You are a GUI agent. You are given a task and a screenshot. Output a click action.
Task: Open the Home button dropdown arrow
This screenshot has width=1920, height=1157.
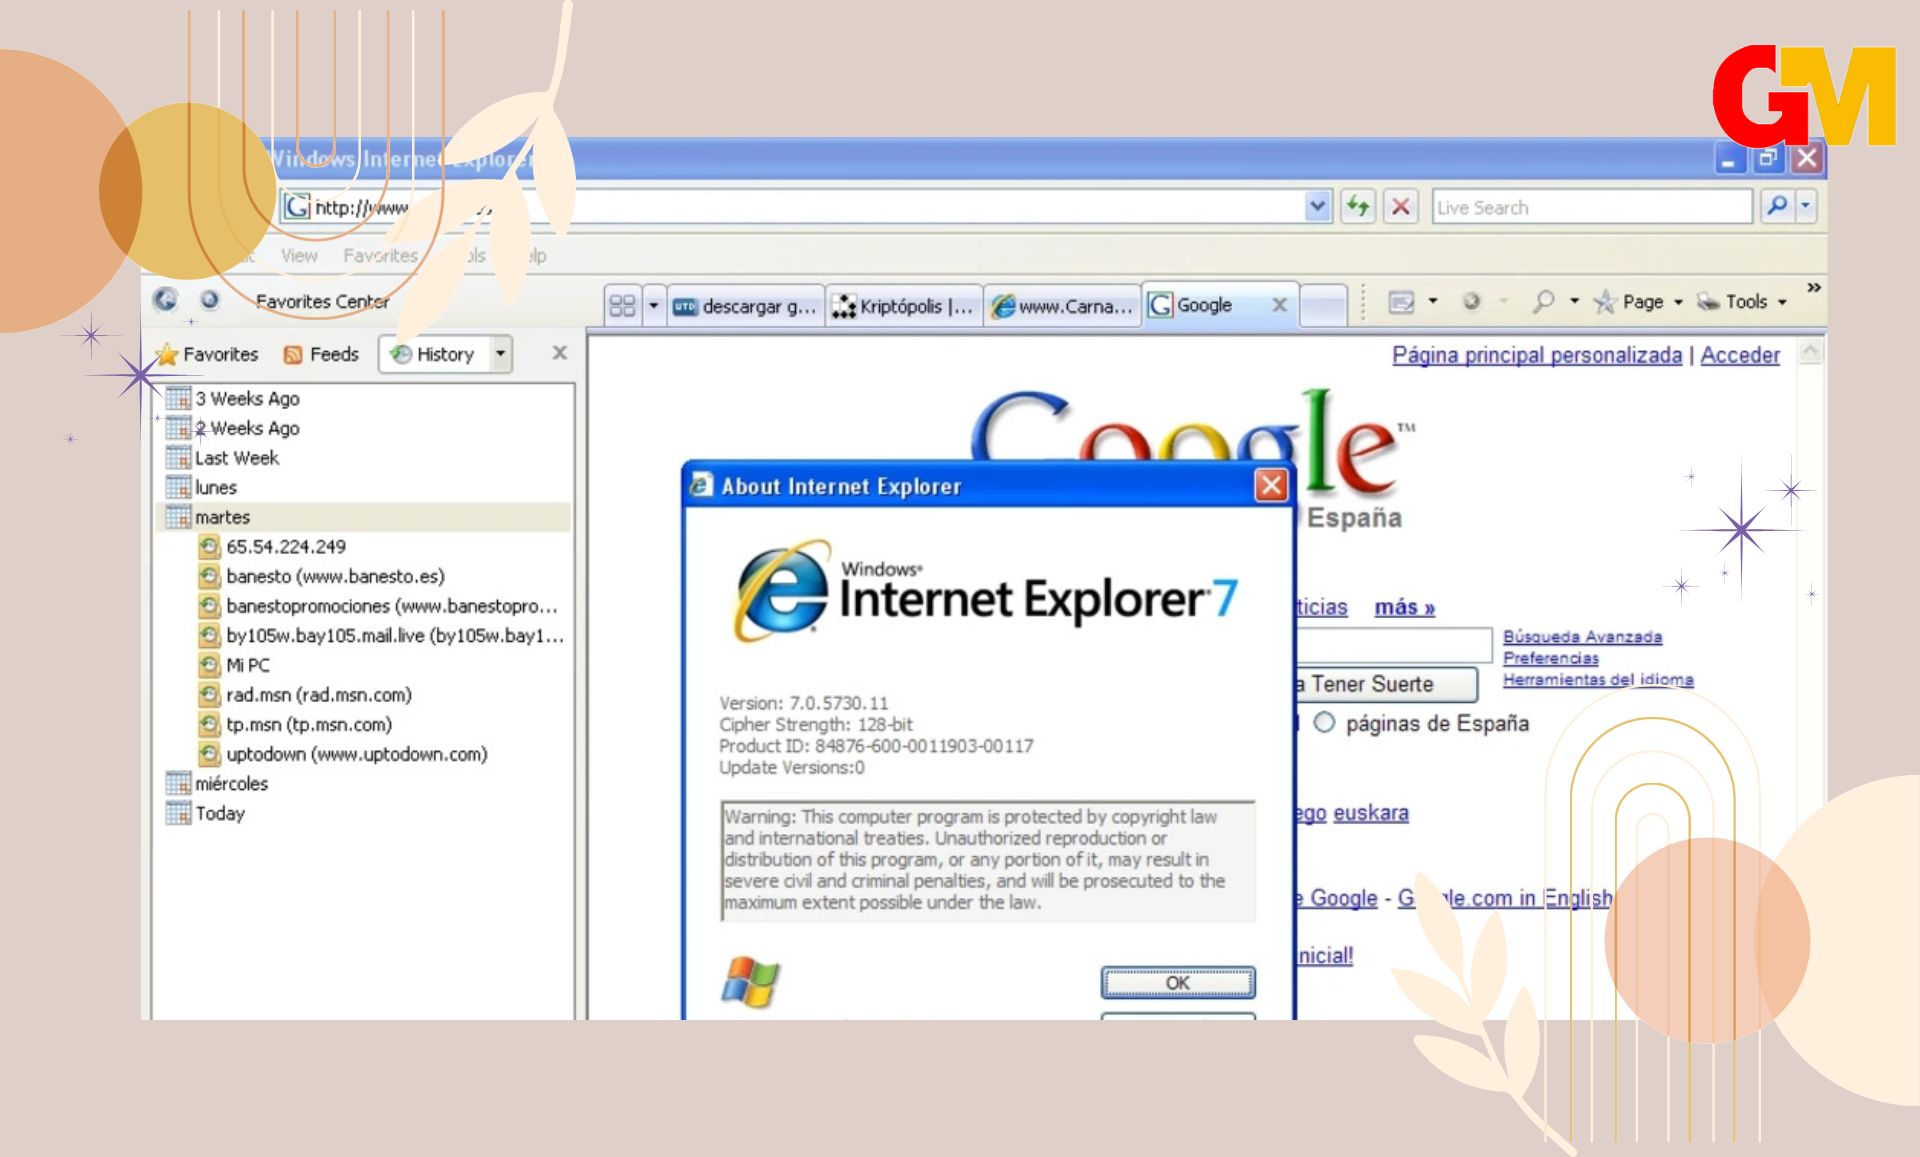coord(1432,301)
